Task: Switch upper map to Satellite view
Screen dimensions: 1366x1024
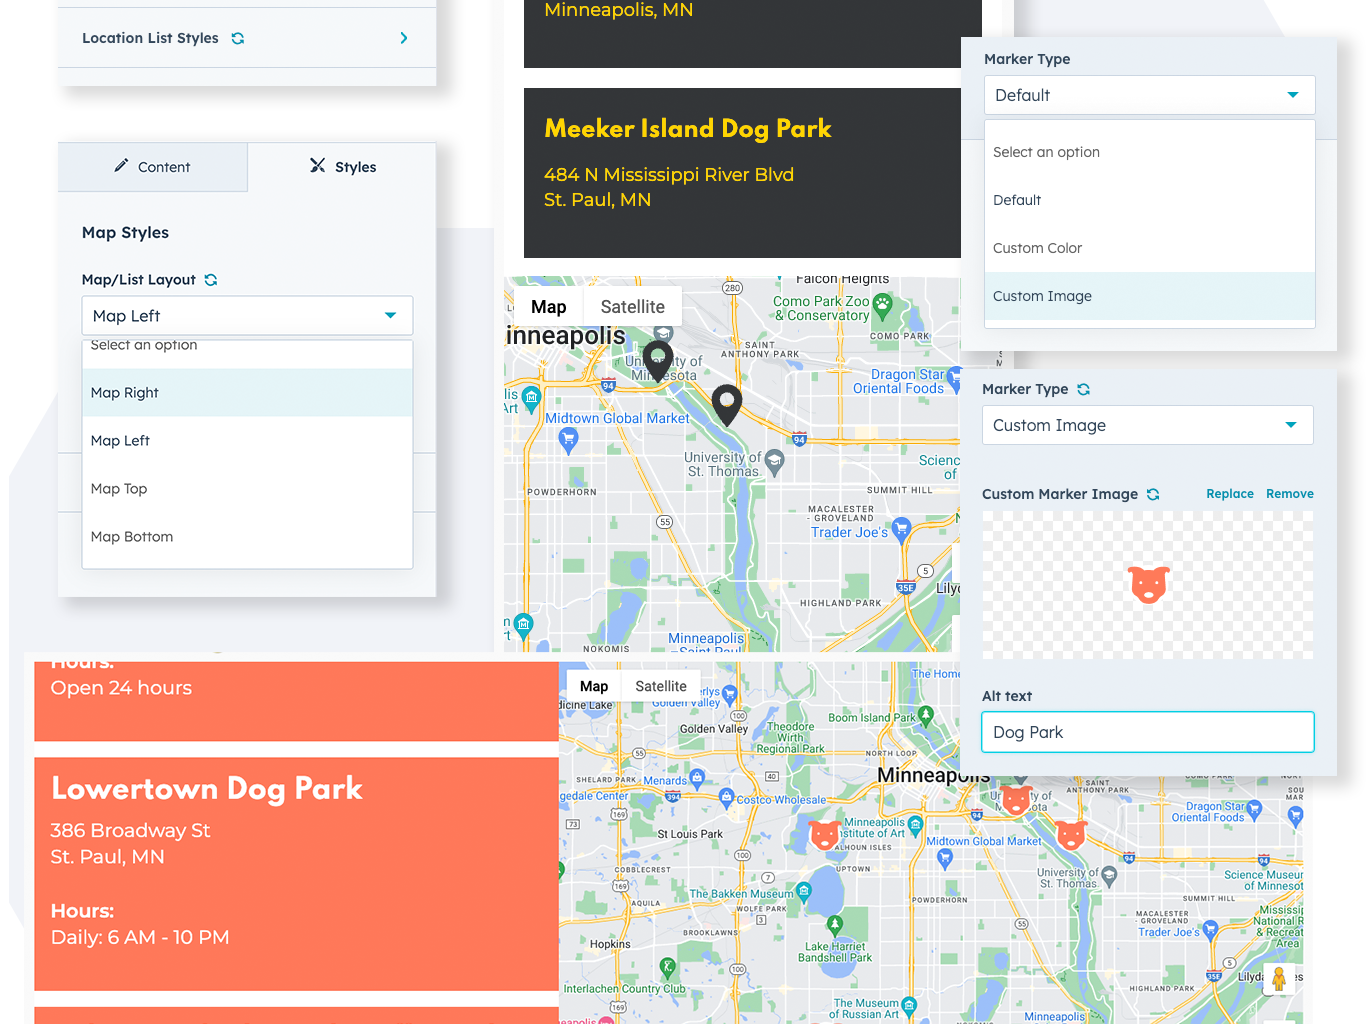Action: tap(632, 307)
